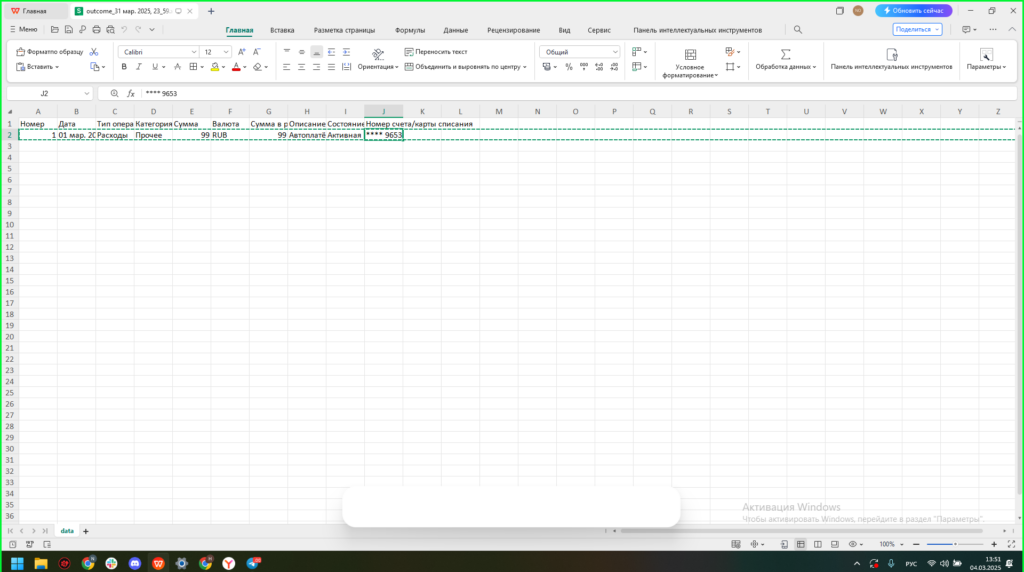The width and height of the screenshot is (1024, 572).
Task: Open number format dropdown showing Общий
Action: (x=615, y=52)
